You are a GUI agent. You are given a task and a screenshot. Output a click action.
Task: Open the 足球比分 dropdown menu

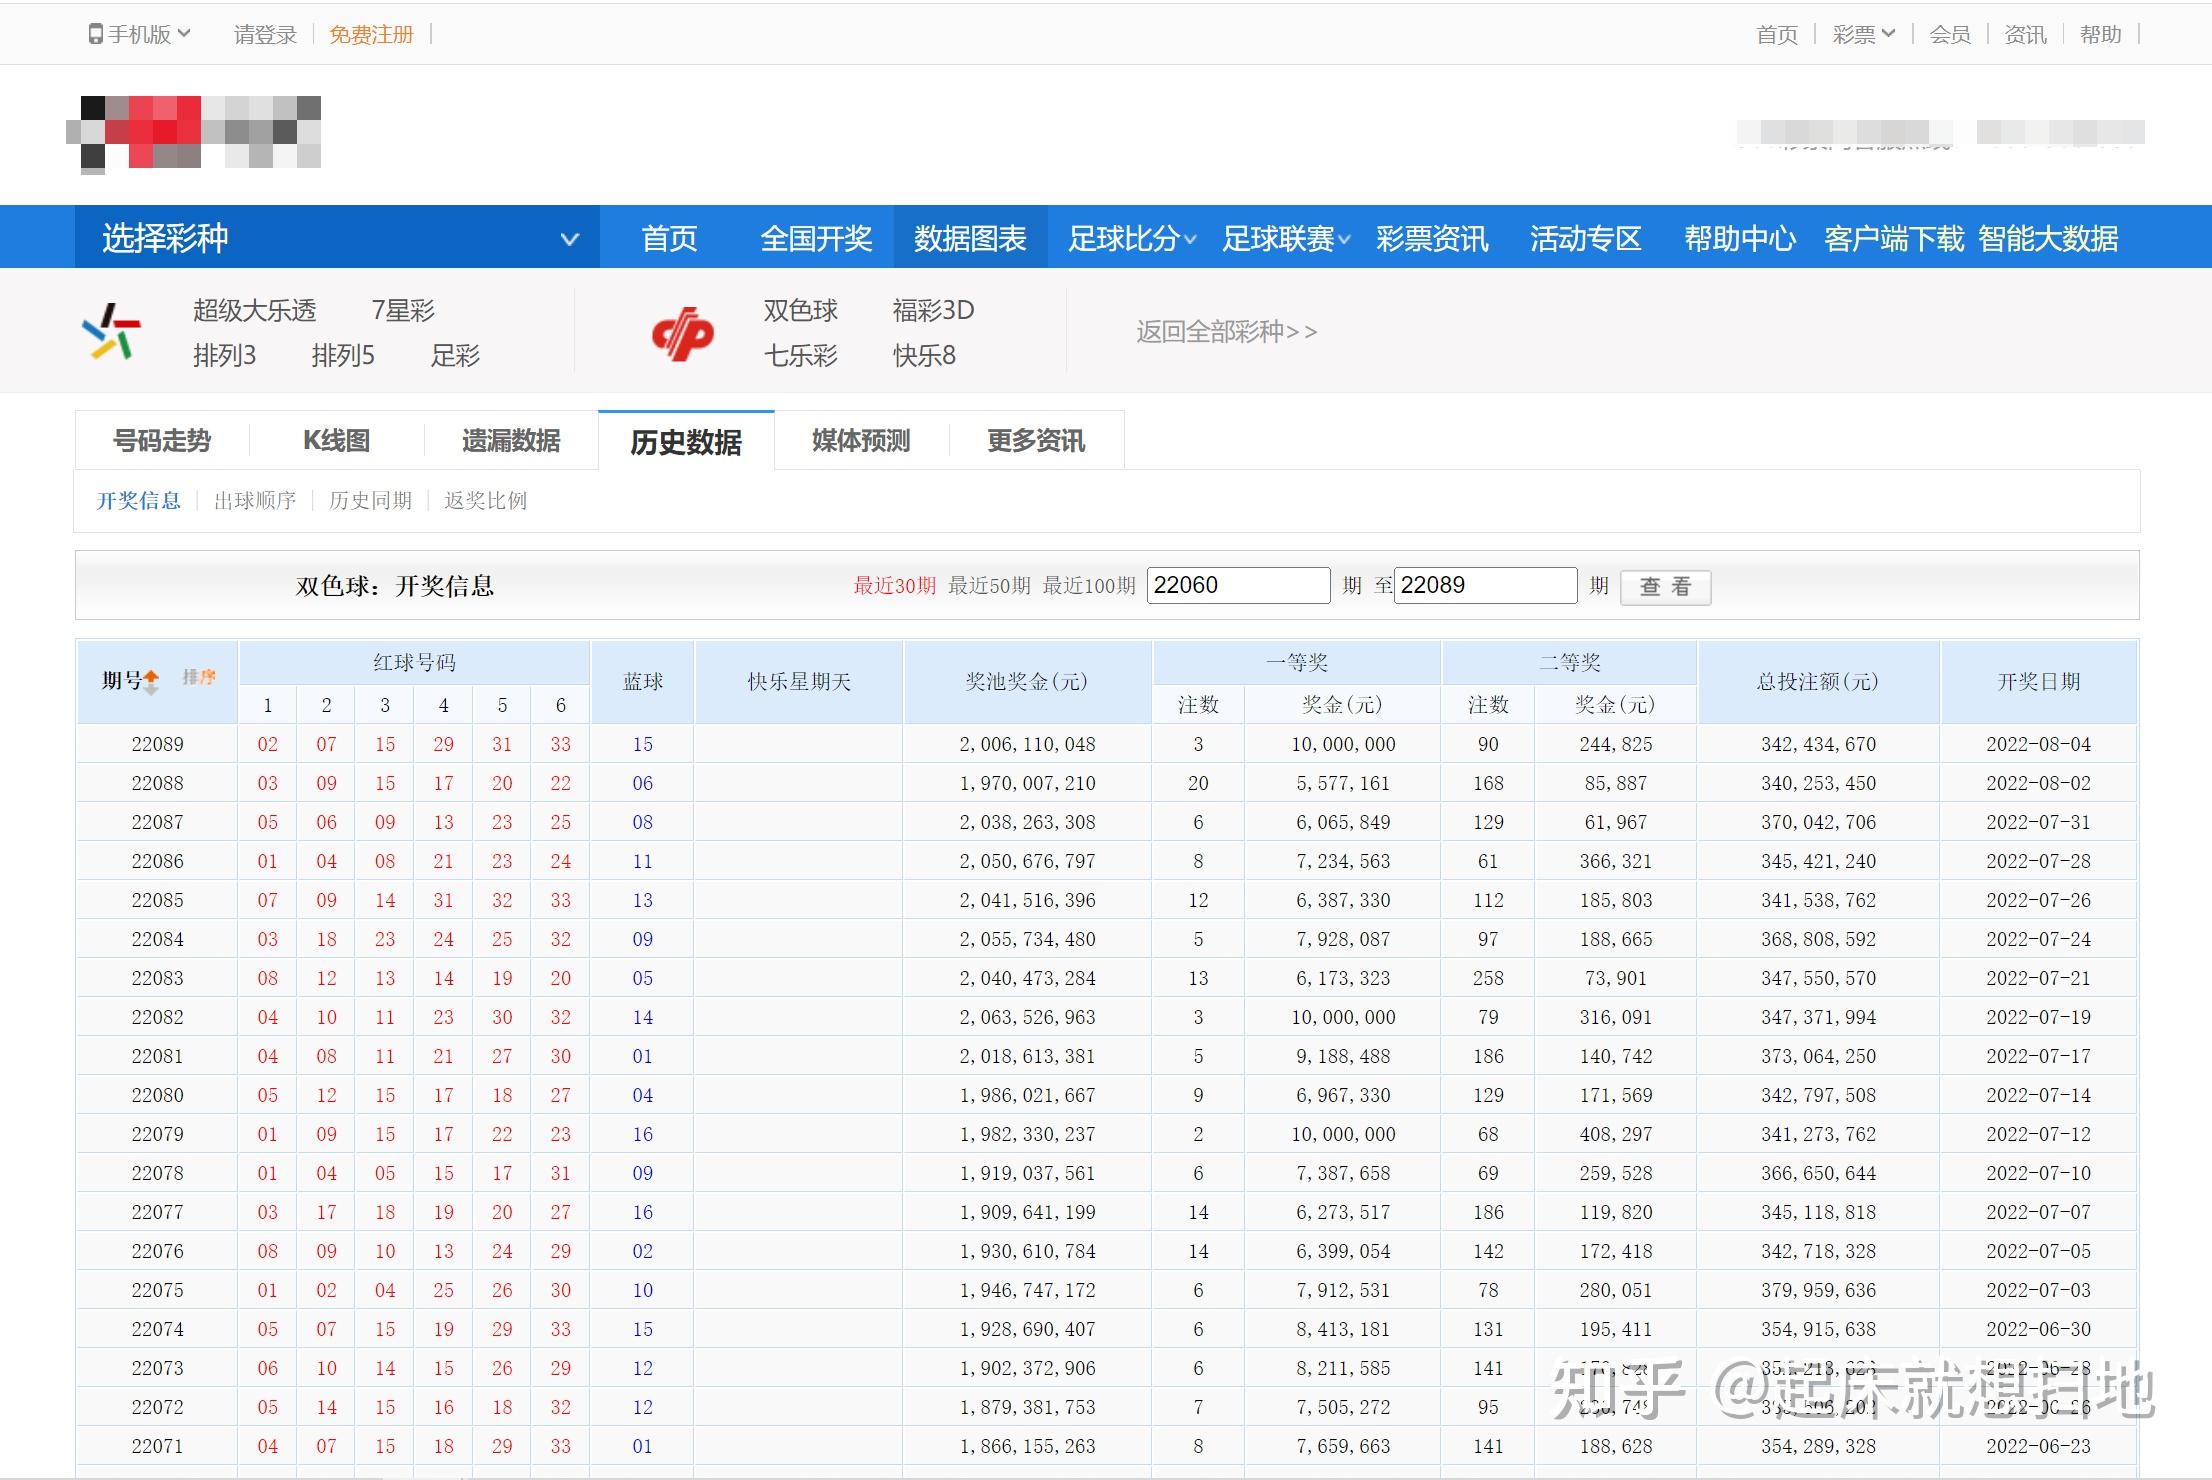tap(1132, 238)
